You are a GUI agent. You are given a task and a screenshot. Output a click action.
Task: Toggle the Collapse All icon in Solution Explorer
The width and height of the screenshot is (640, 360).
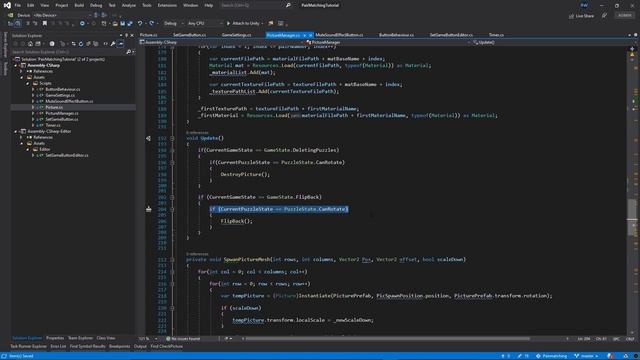[88, 44]
